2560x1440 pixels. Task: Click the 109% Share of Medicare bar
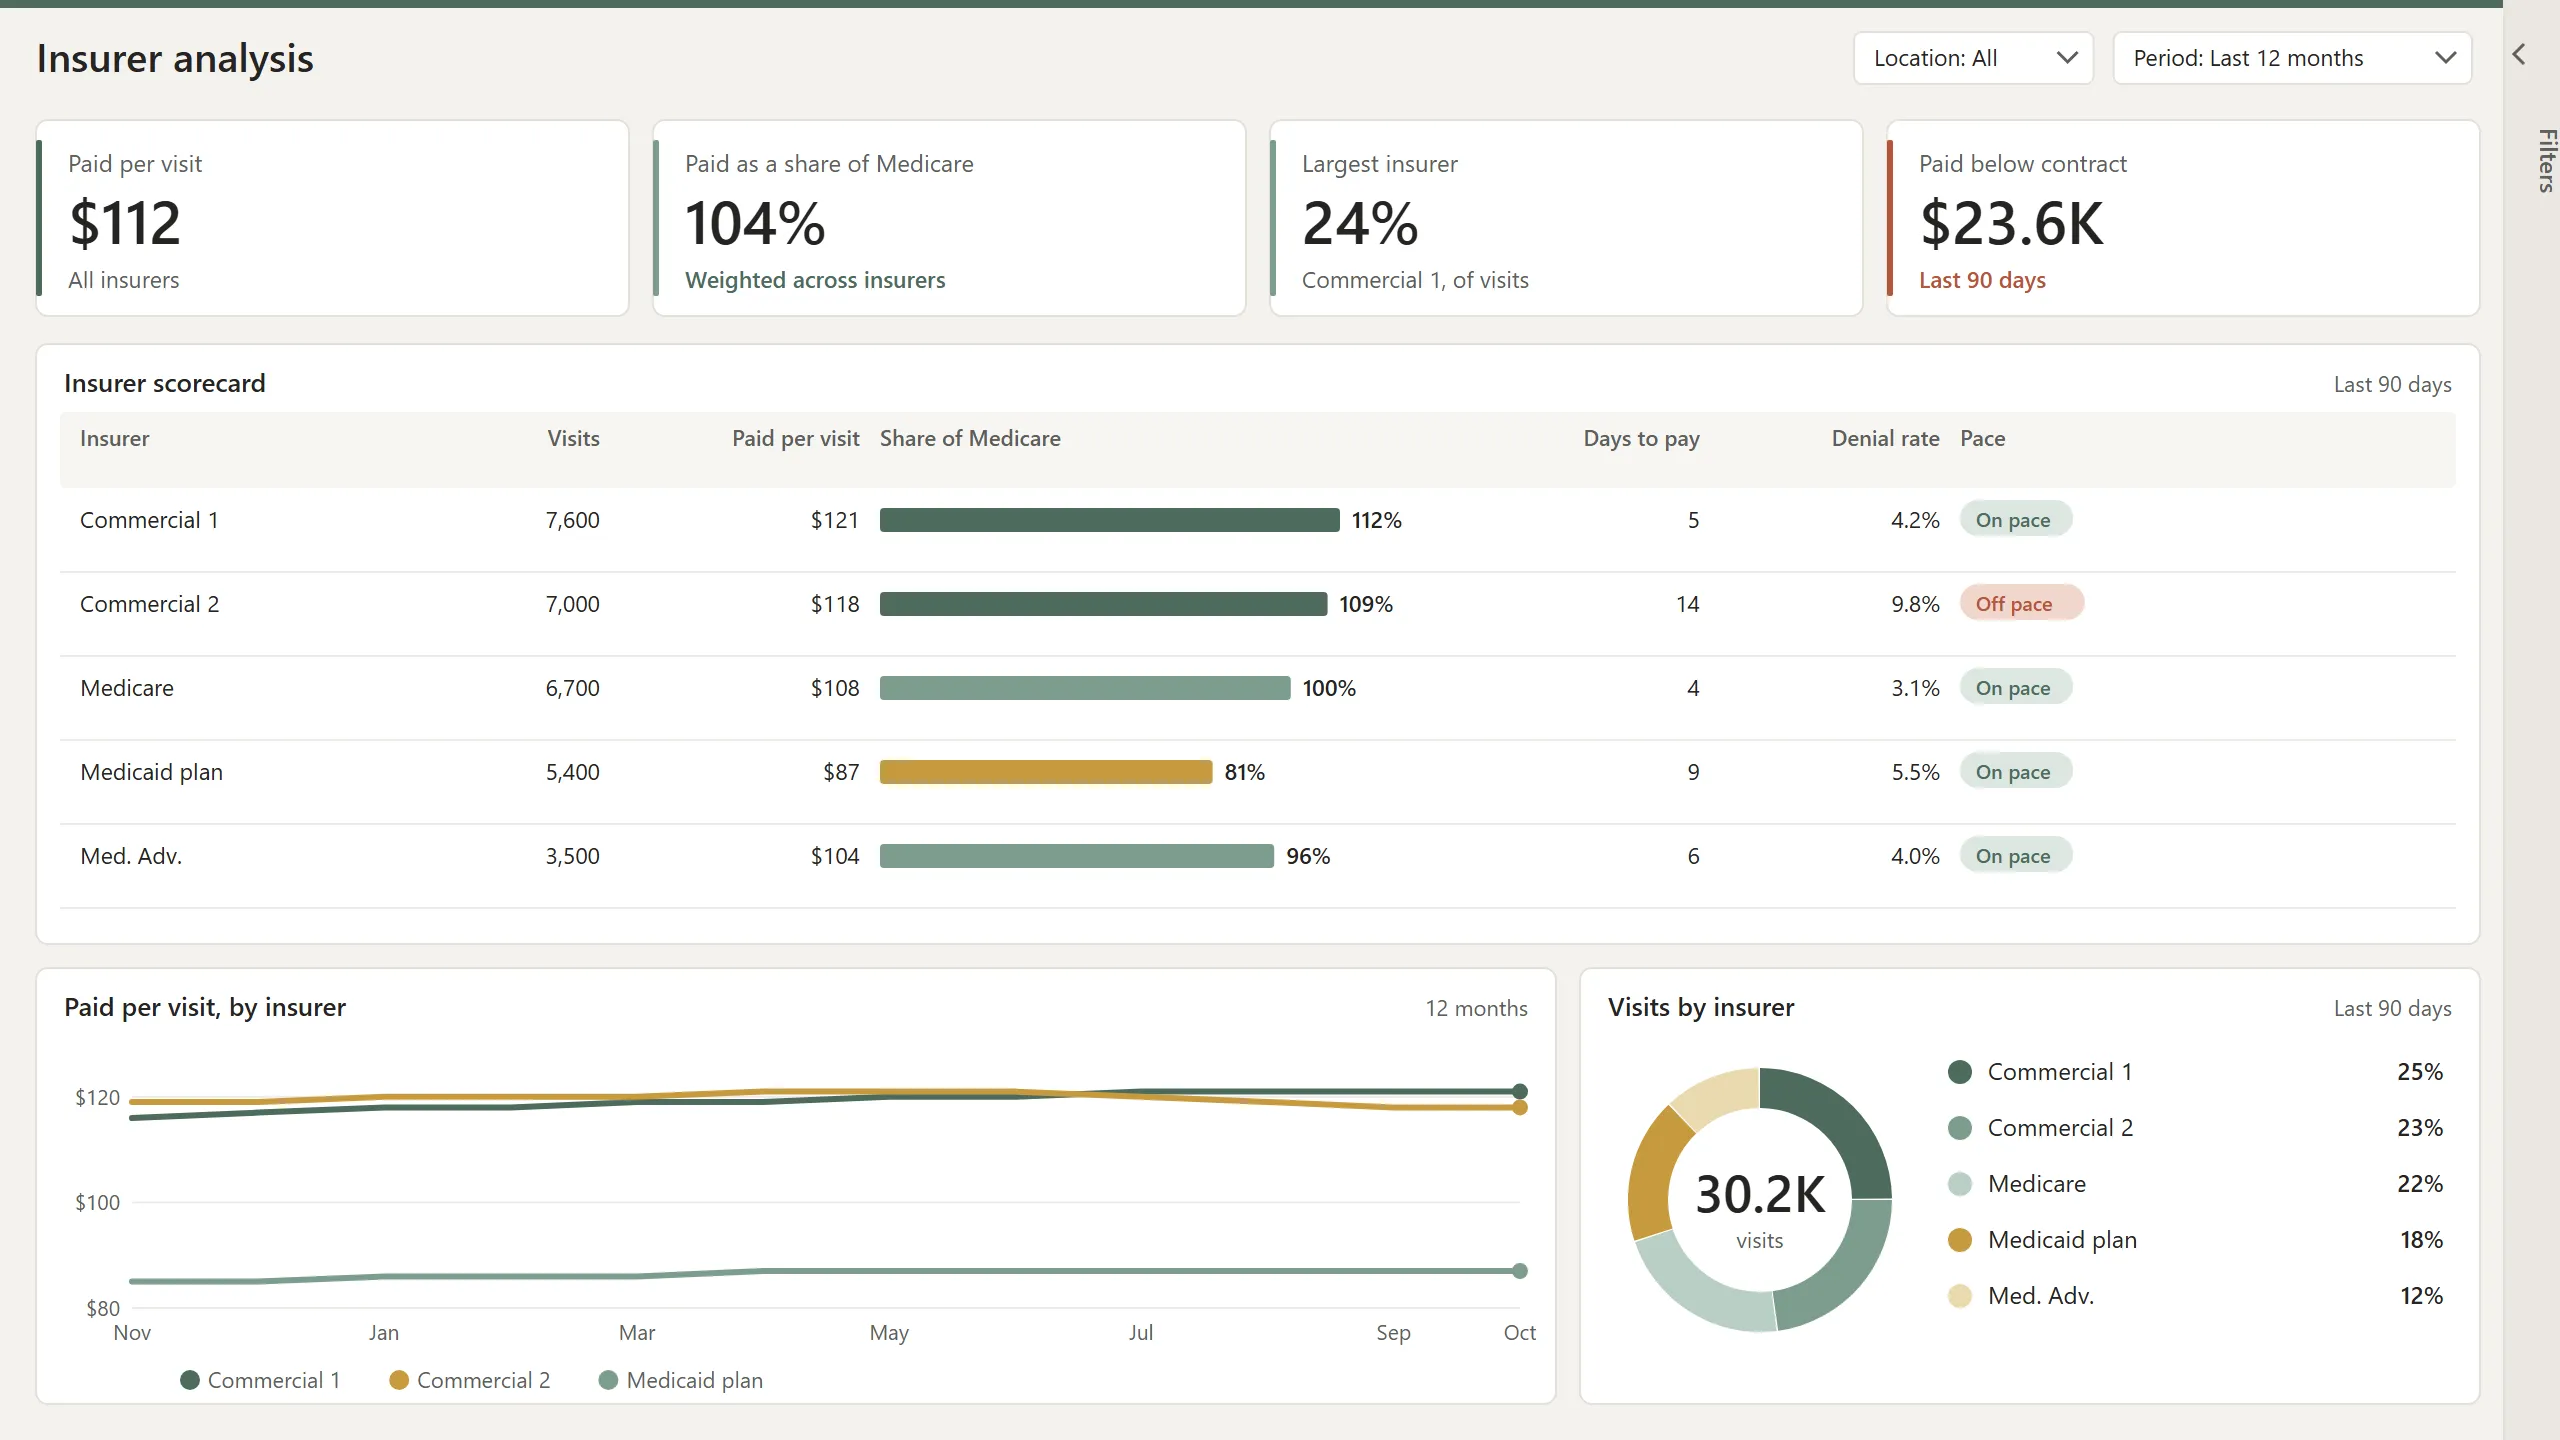coord(1103,604)
